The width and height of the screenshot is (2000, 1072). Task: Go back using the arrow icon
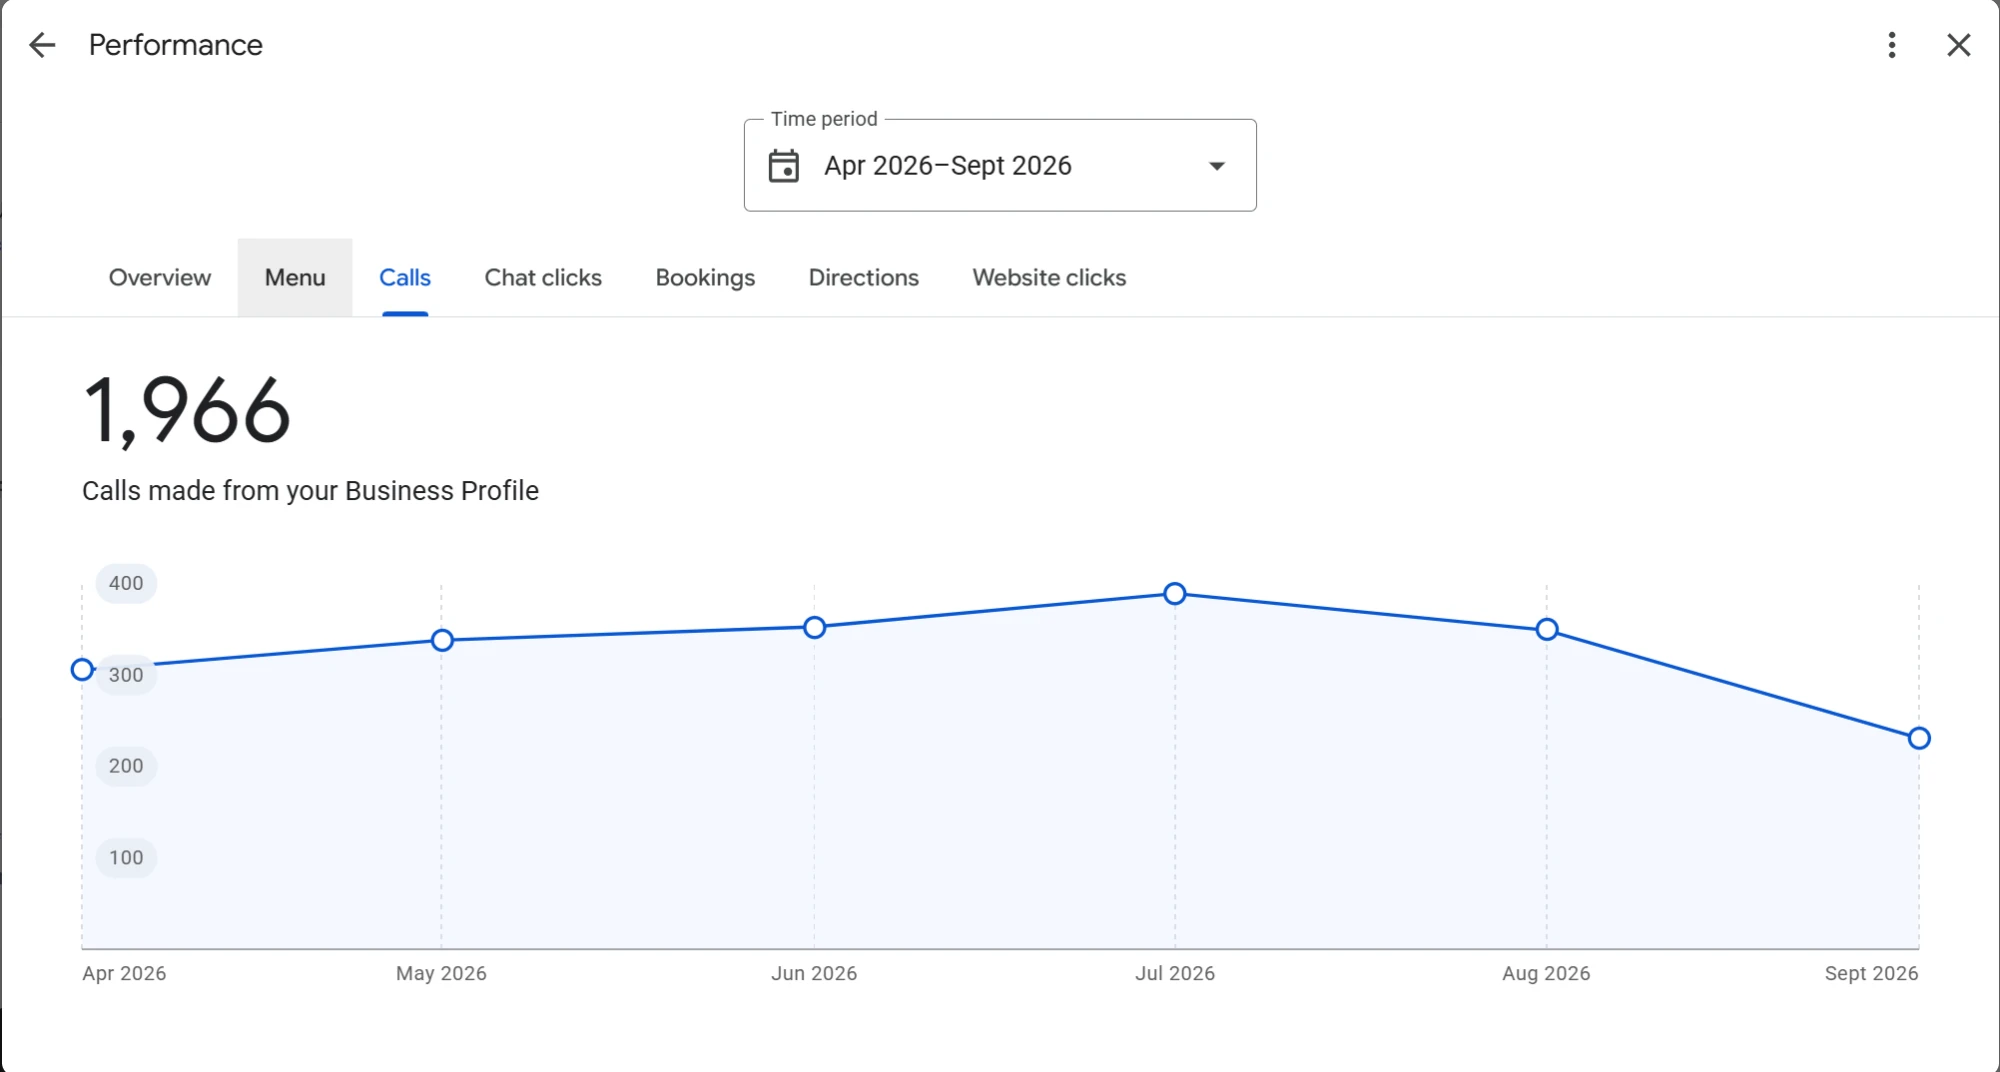pyautogui.click(x=42, y=45)
